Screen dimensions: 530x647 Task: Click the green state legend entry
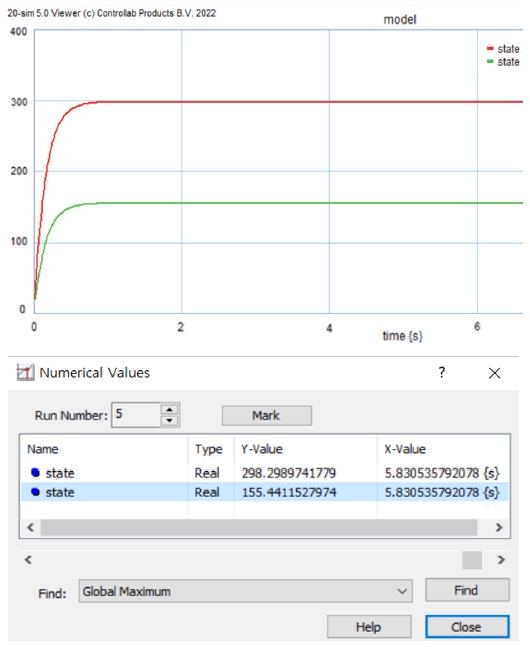[x=503, y=62]
